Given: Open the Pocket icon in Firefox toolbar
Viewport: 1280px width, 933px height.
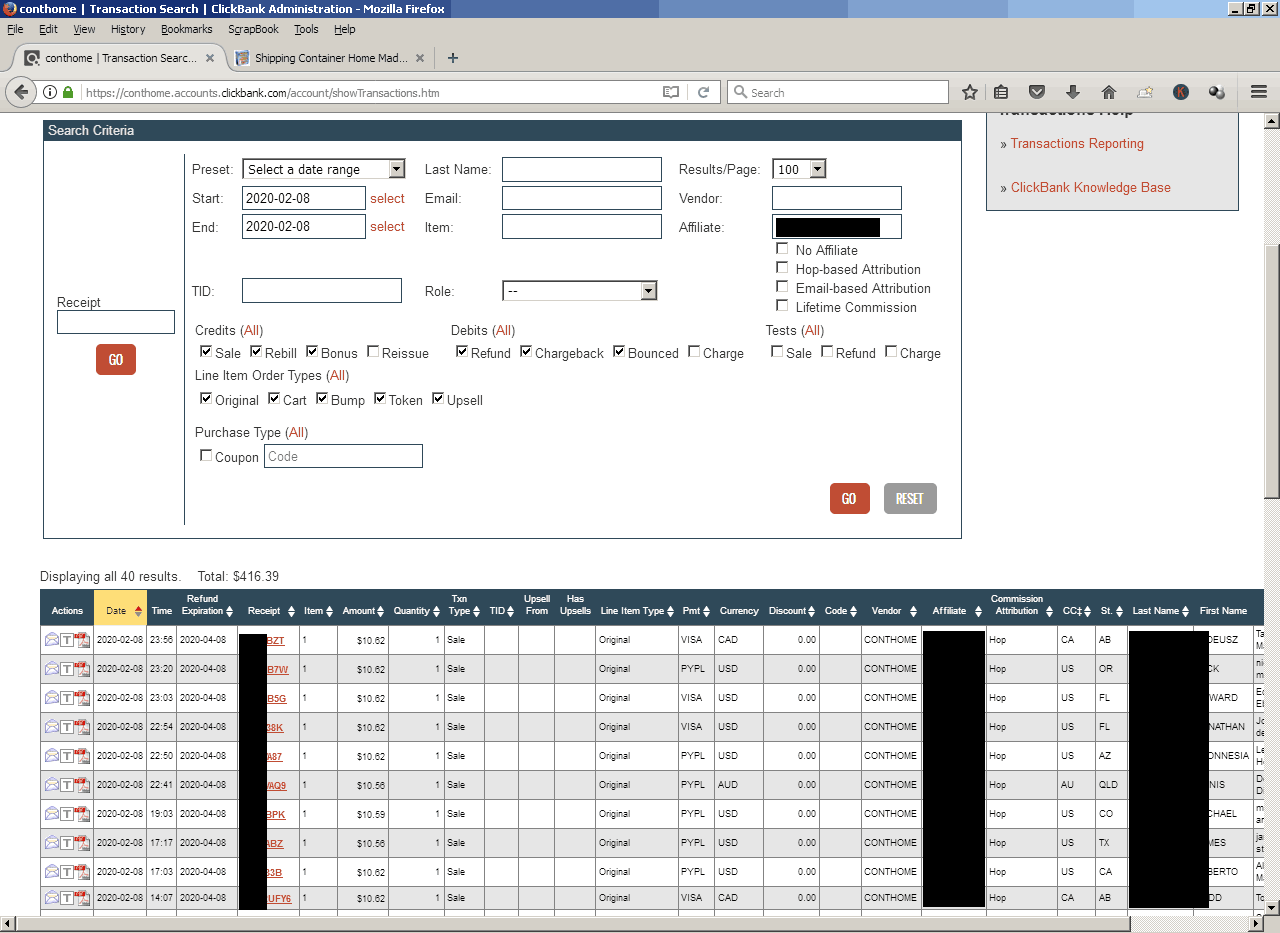Looking at the screenshot, I should (1037, 92).
